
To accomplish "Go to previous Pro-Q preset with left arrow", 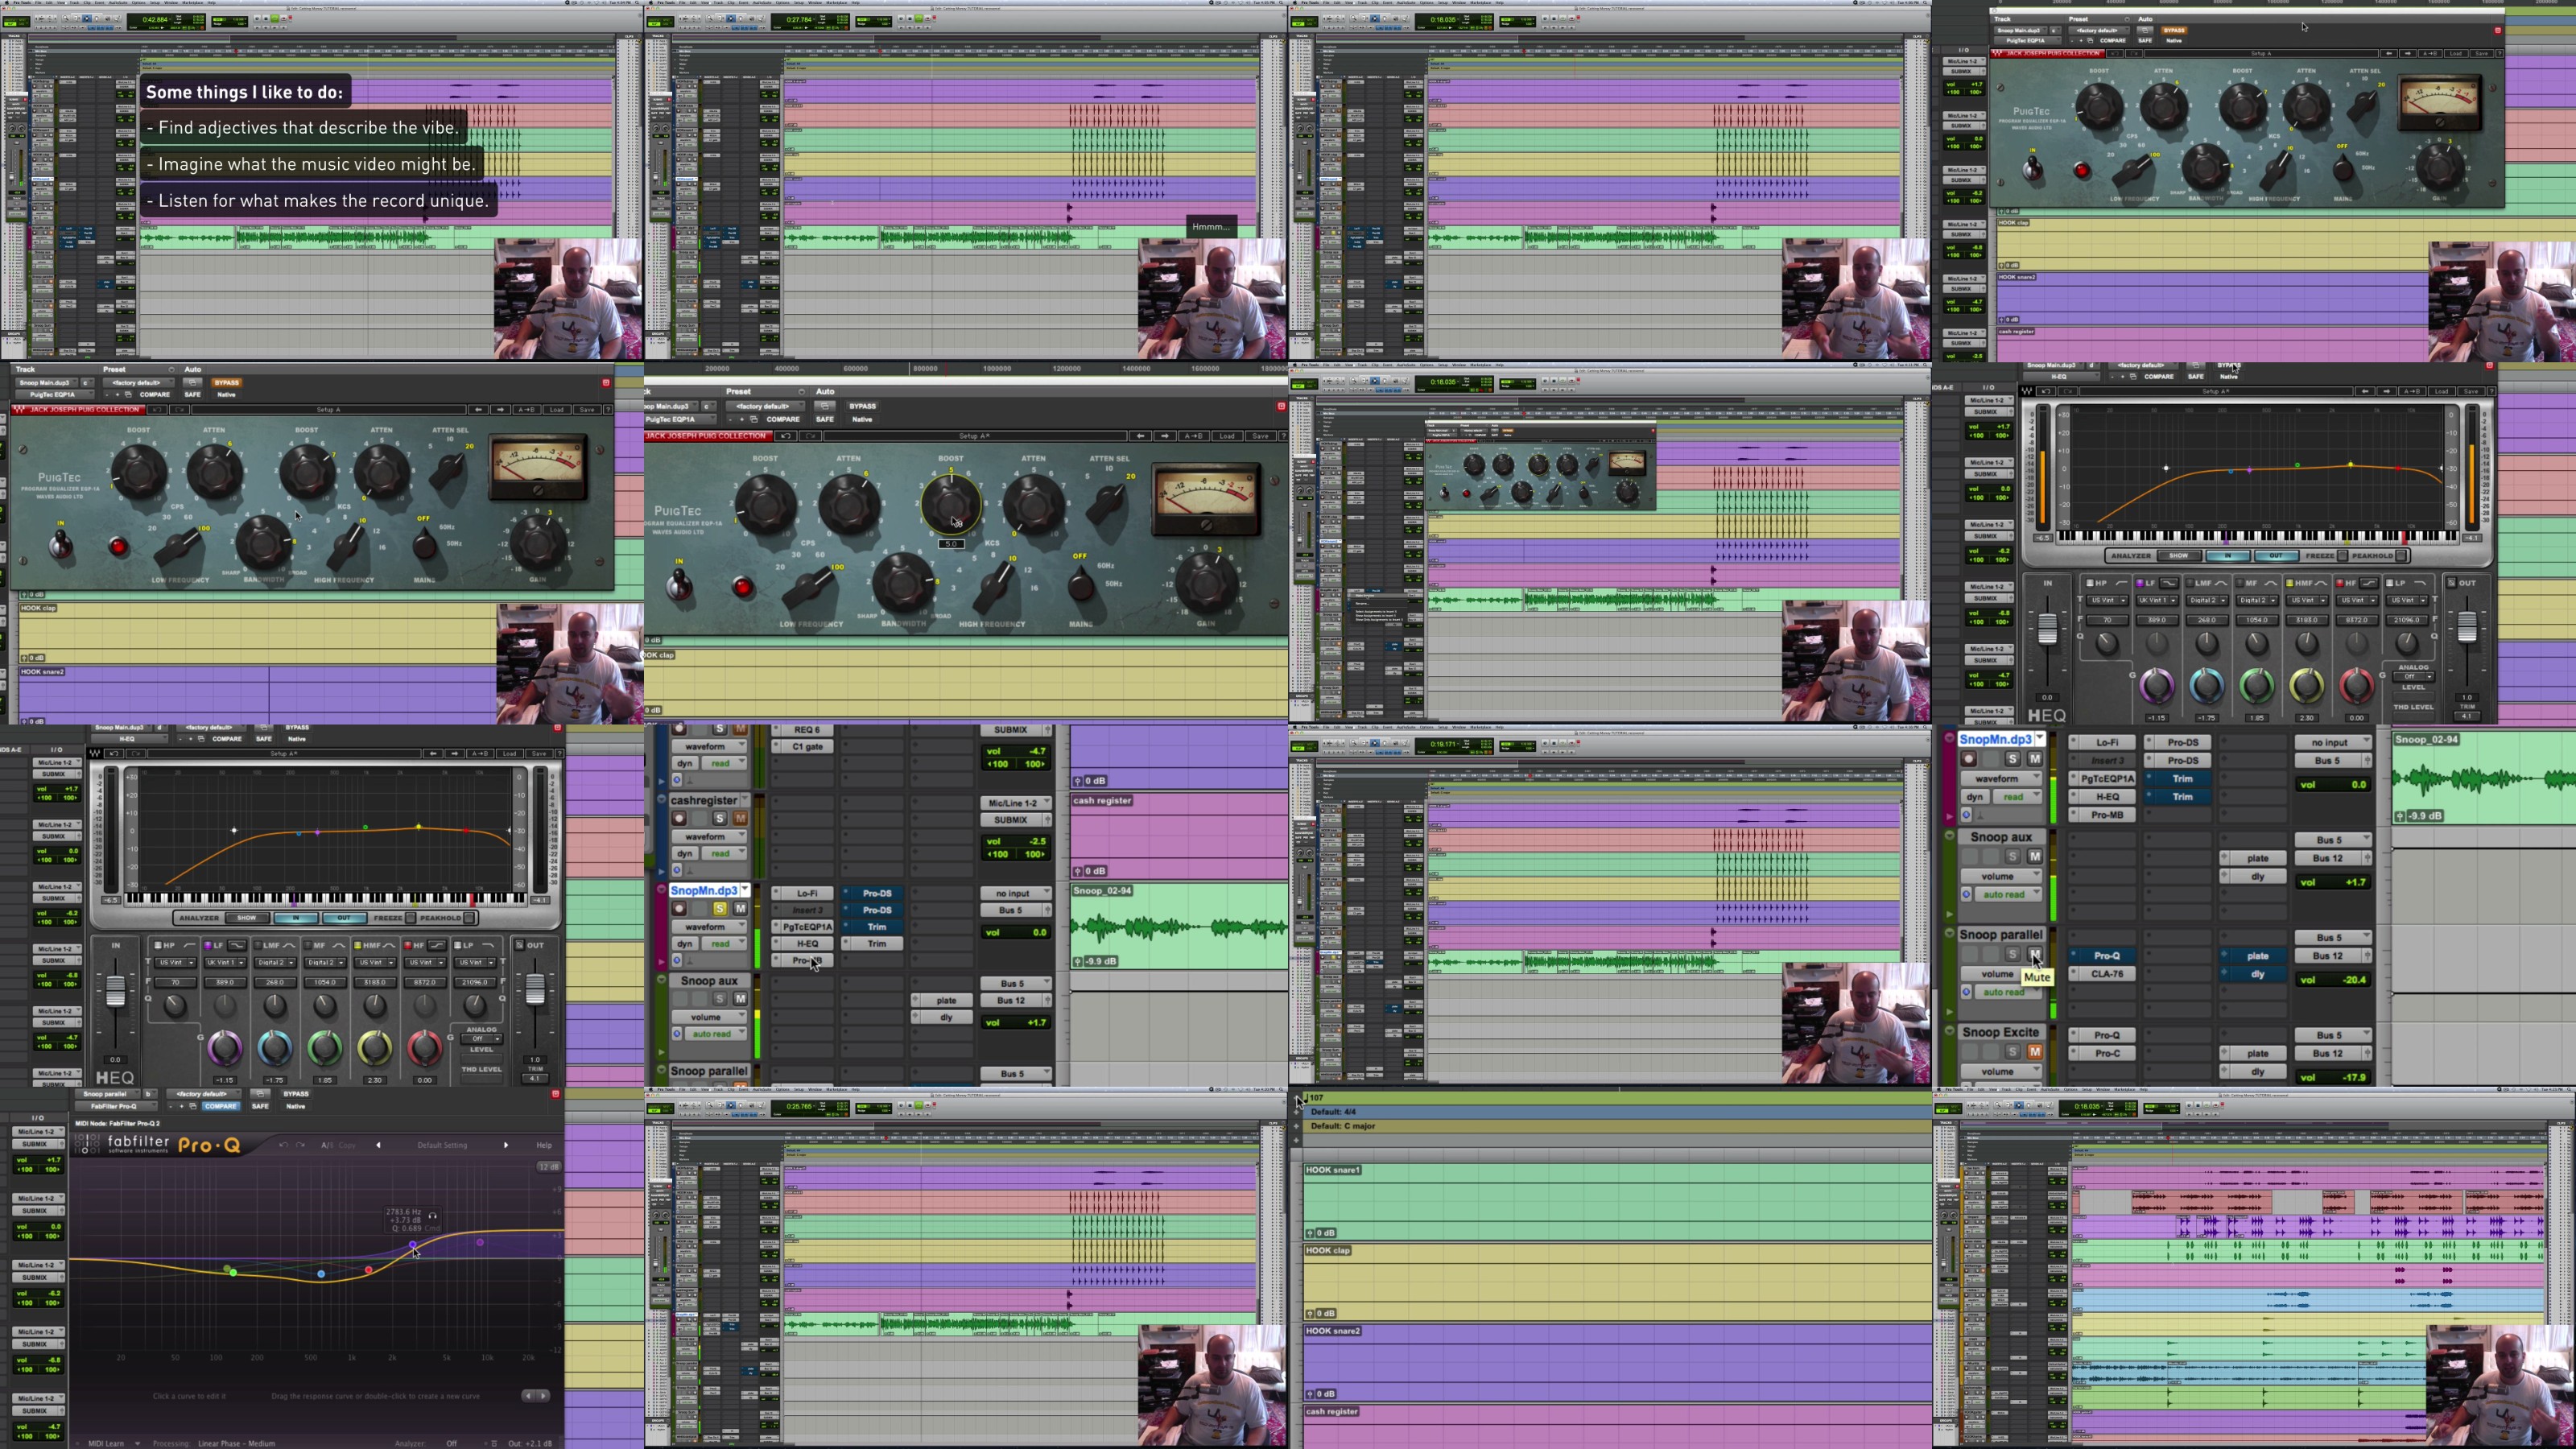I will pyautogui.click(x=378, y=1145).
